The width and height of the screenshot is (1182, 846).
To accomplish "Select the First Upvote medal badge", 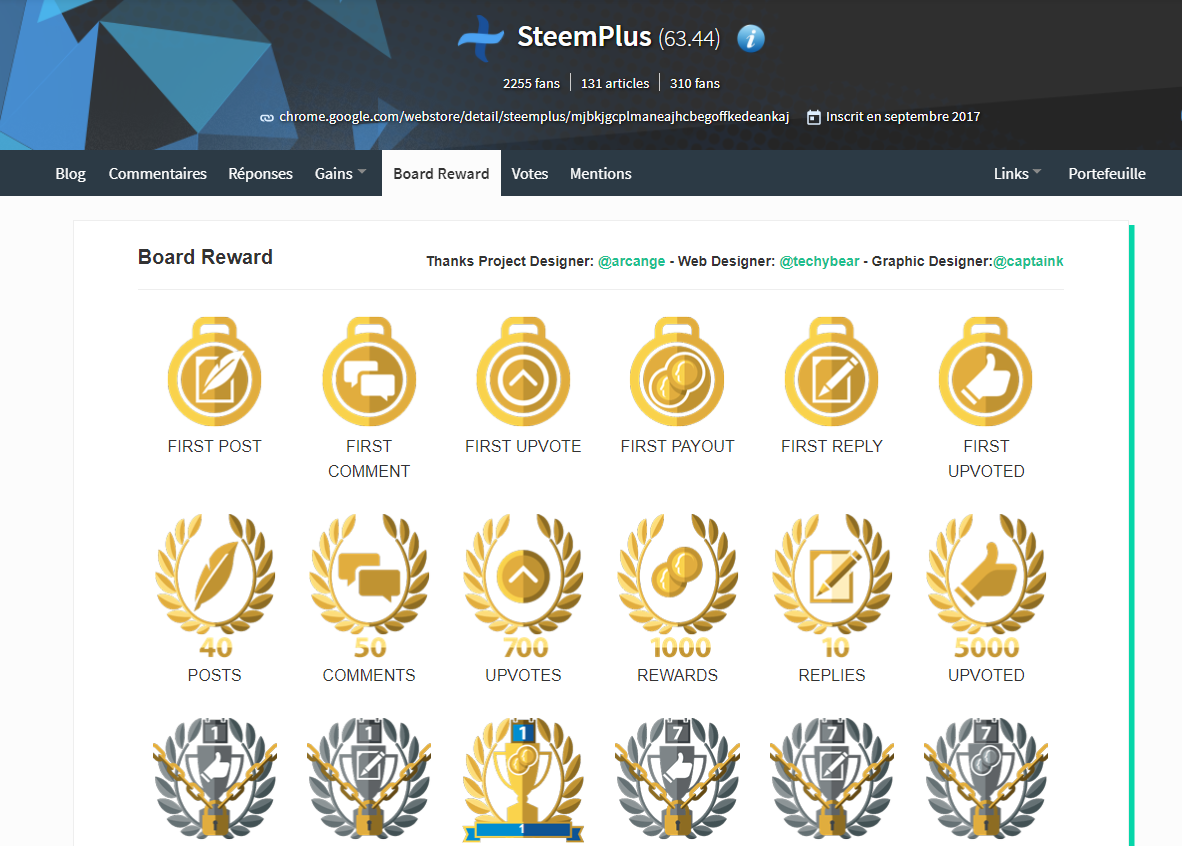I will (x=523, y=372).
